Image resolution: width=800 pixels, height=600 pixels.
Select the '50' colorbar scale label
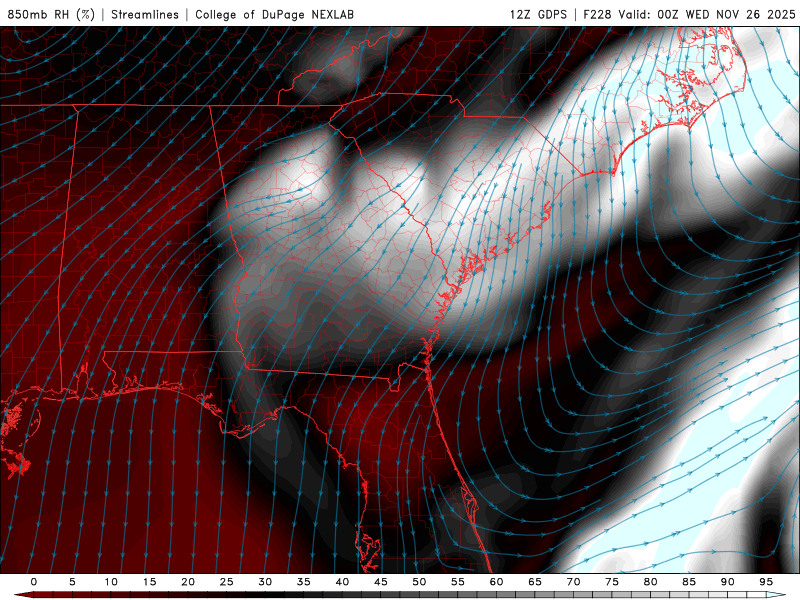coord(419,582)
